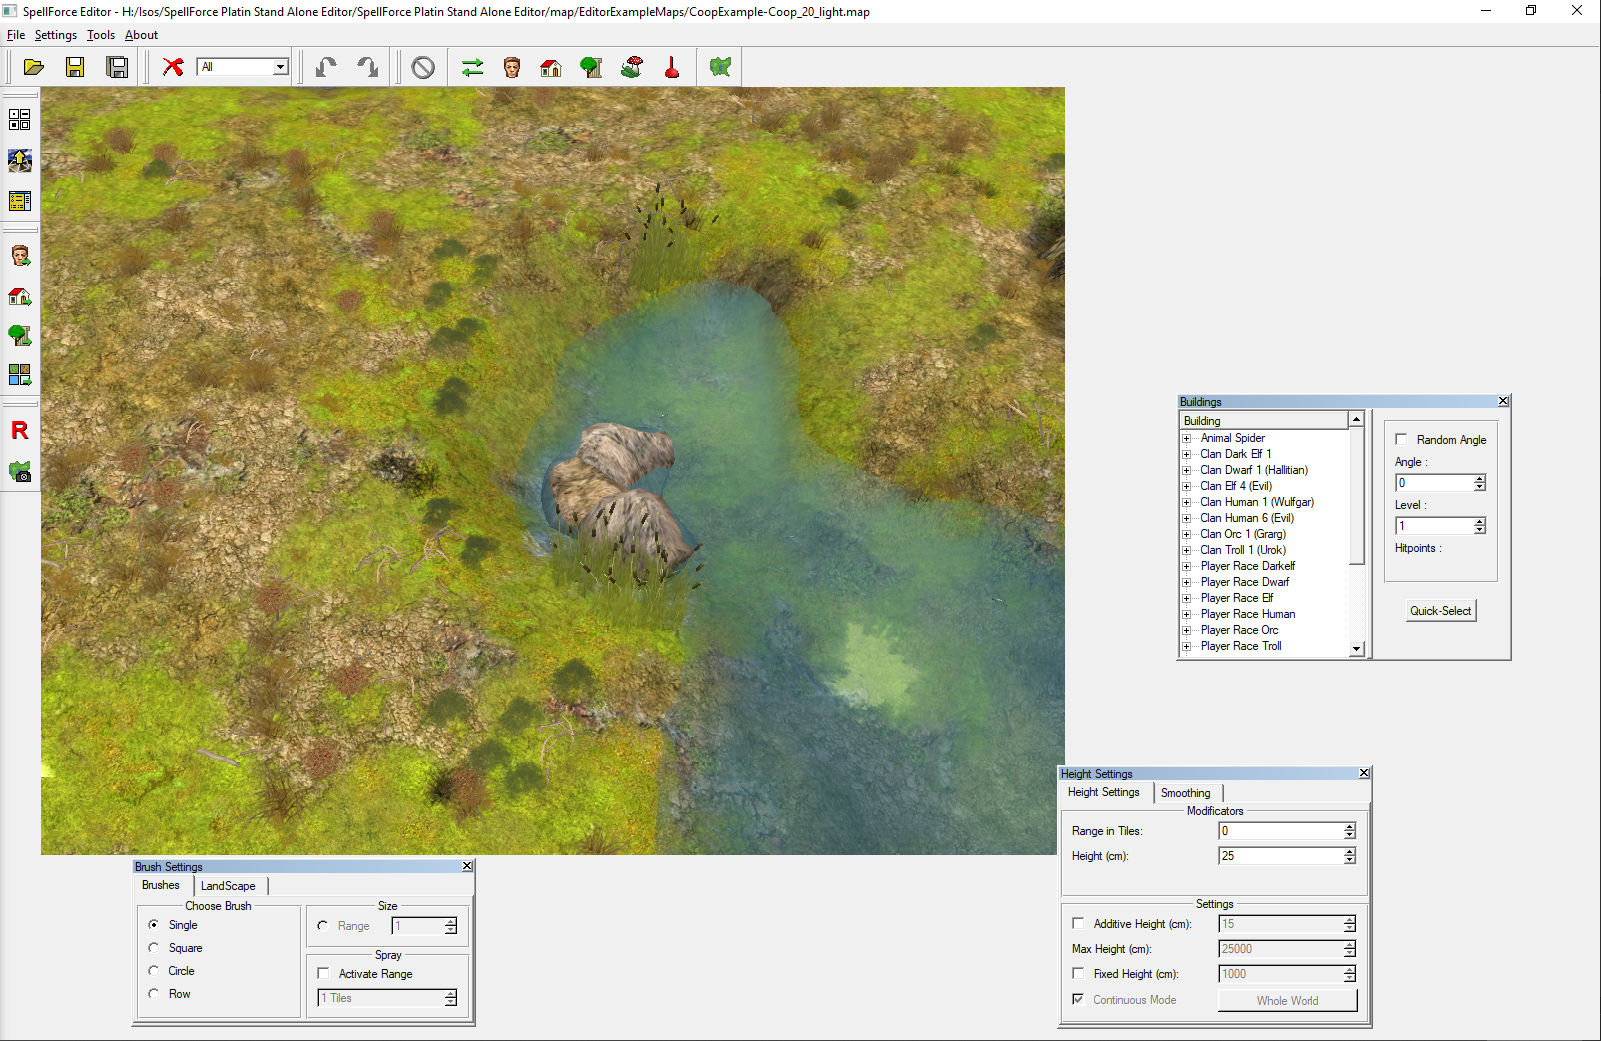
Task: Click the yellow properties list icon in sidebar
Action: (20, 201)
